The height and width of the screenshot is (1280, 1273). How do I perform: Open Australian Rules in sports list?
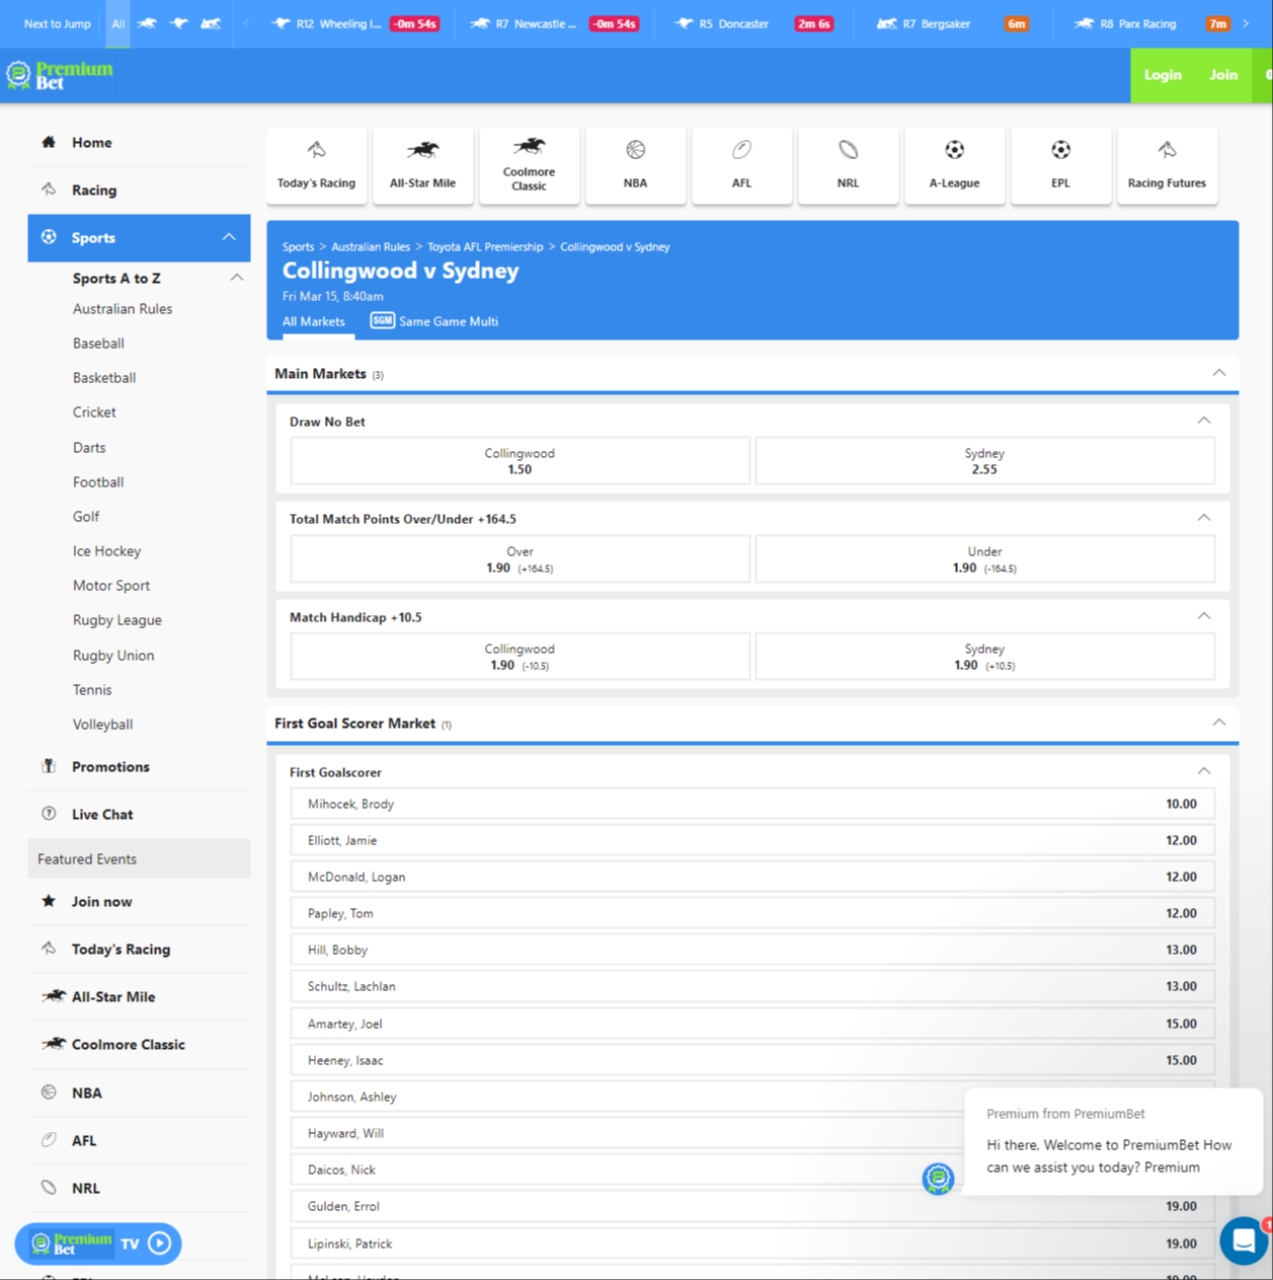tap(122, 309)
